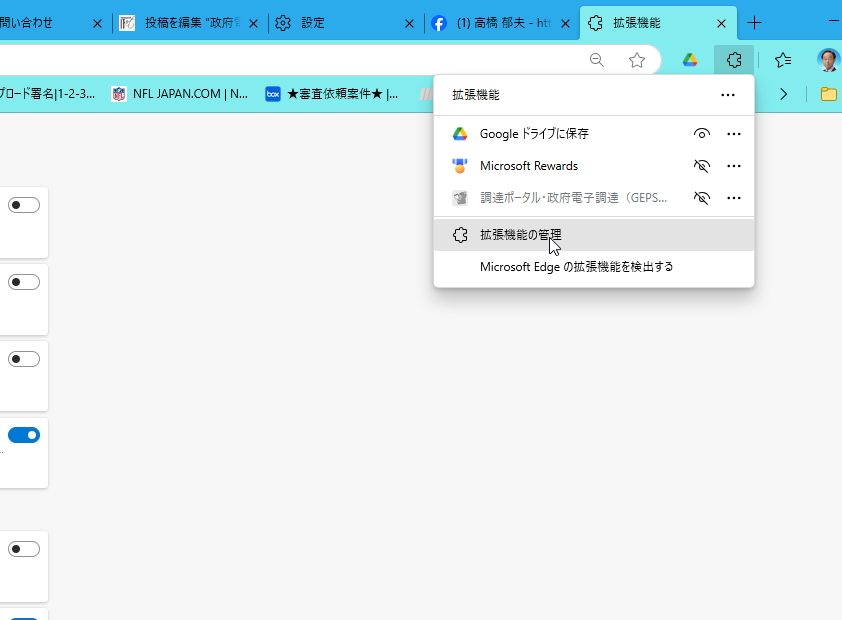Open more options for Microsoft Rewards
The height and width of the screenshot is (620, 842).
(733, 166)
